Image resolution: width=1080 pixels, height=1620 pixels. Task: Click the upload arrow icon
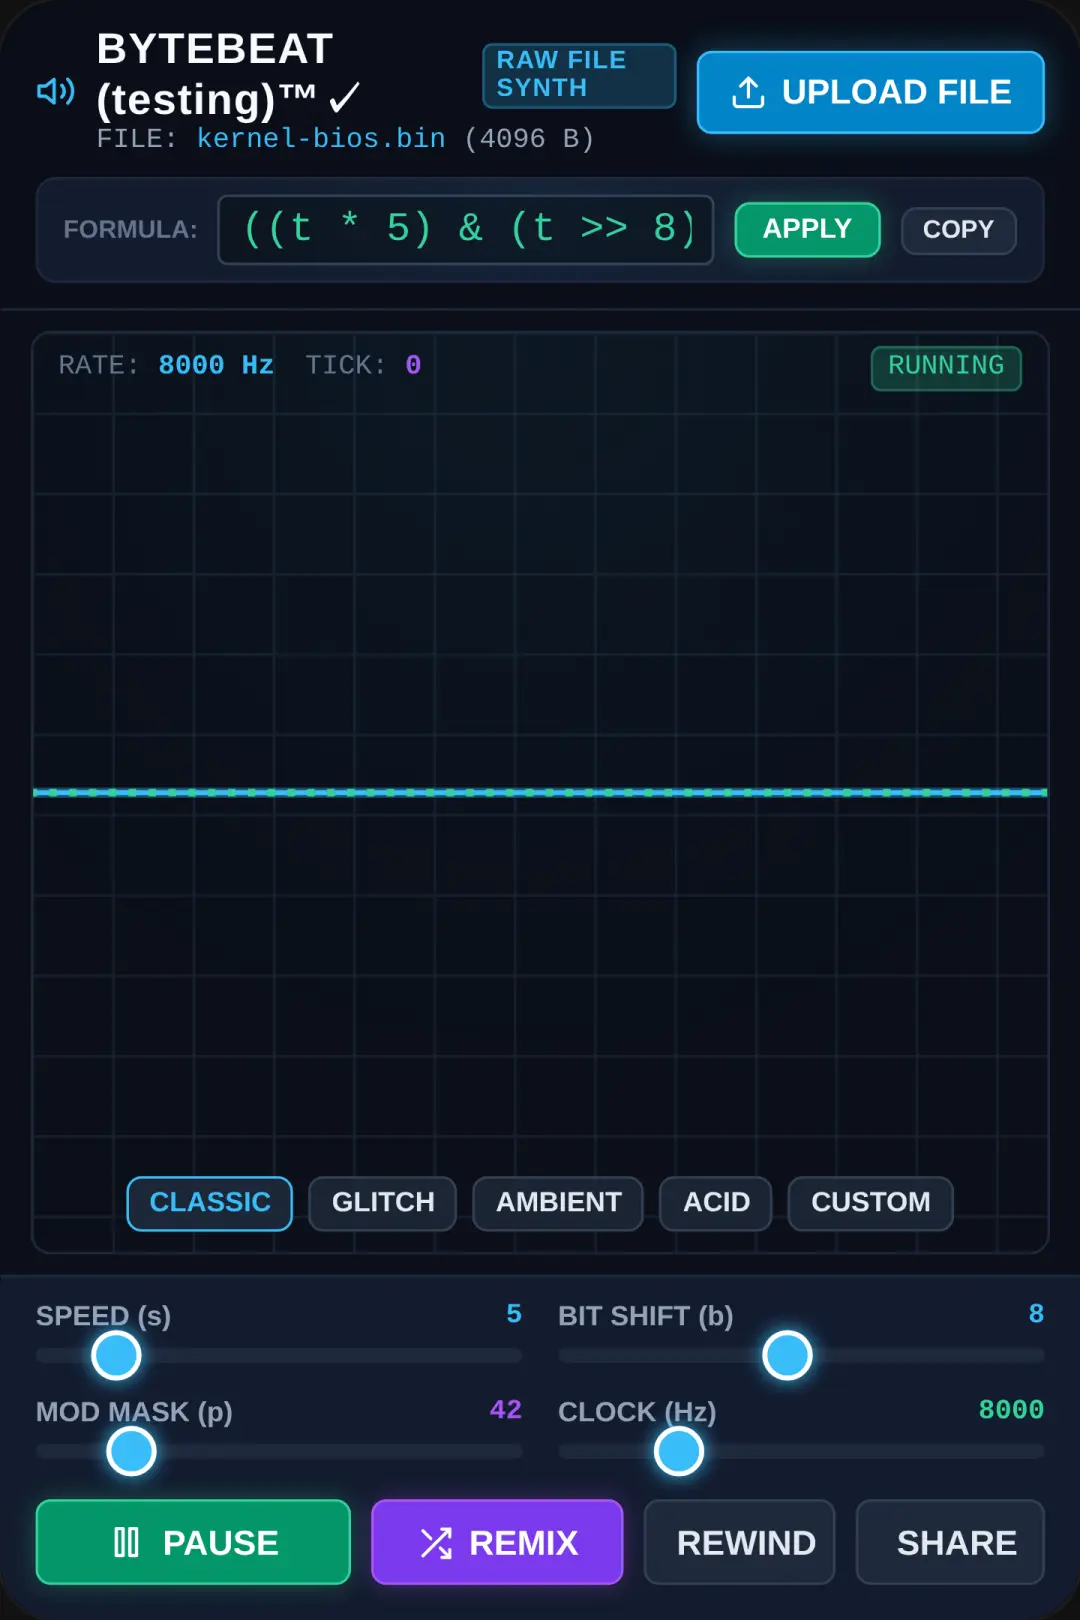tap(748, 92)
